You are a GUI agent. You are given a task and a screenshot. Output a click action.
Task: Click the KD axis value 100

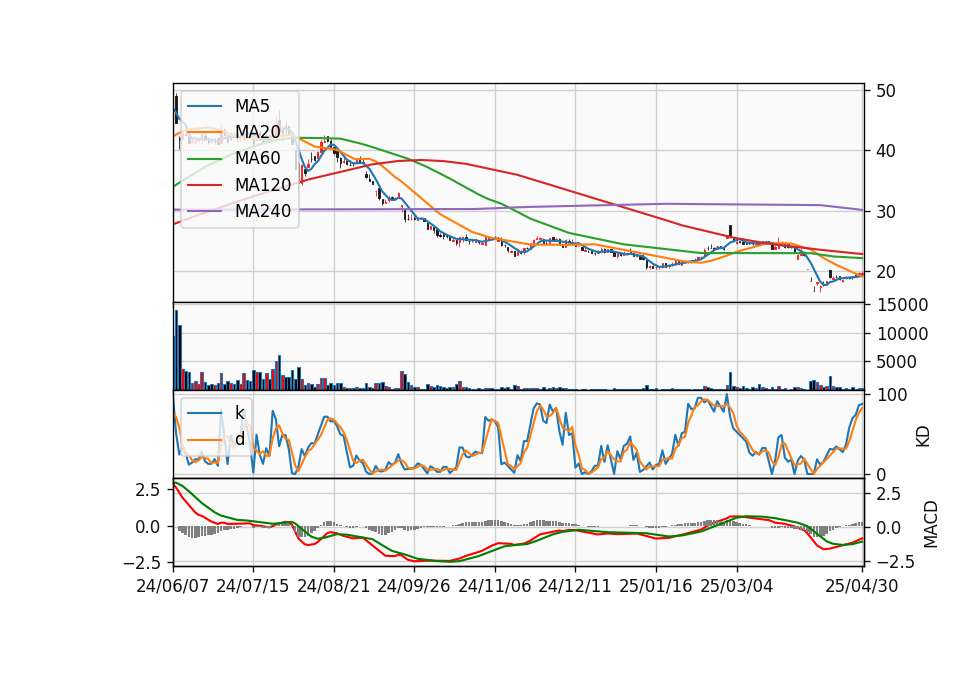pyautogui.click(x=892, y=395)
